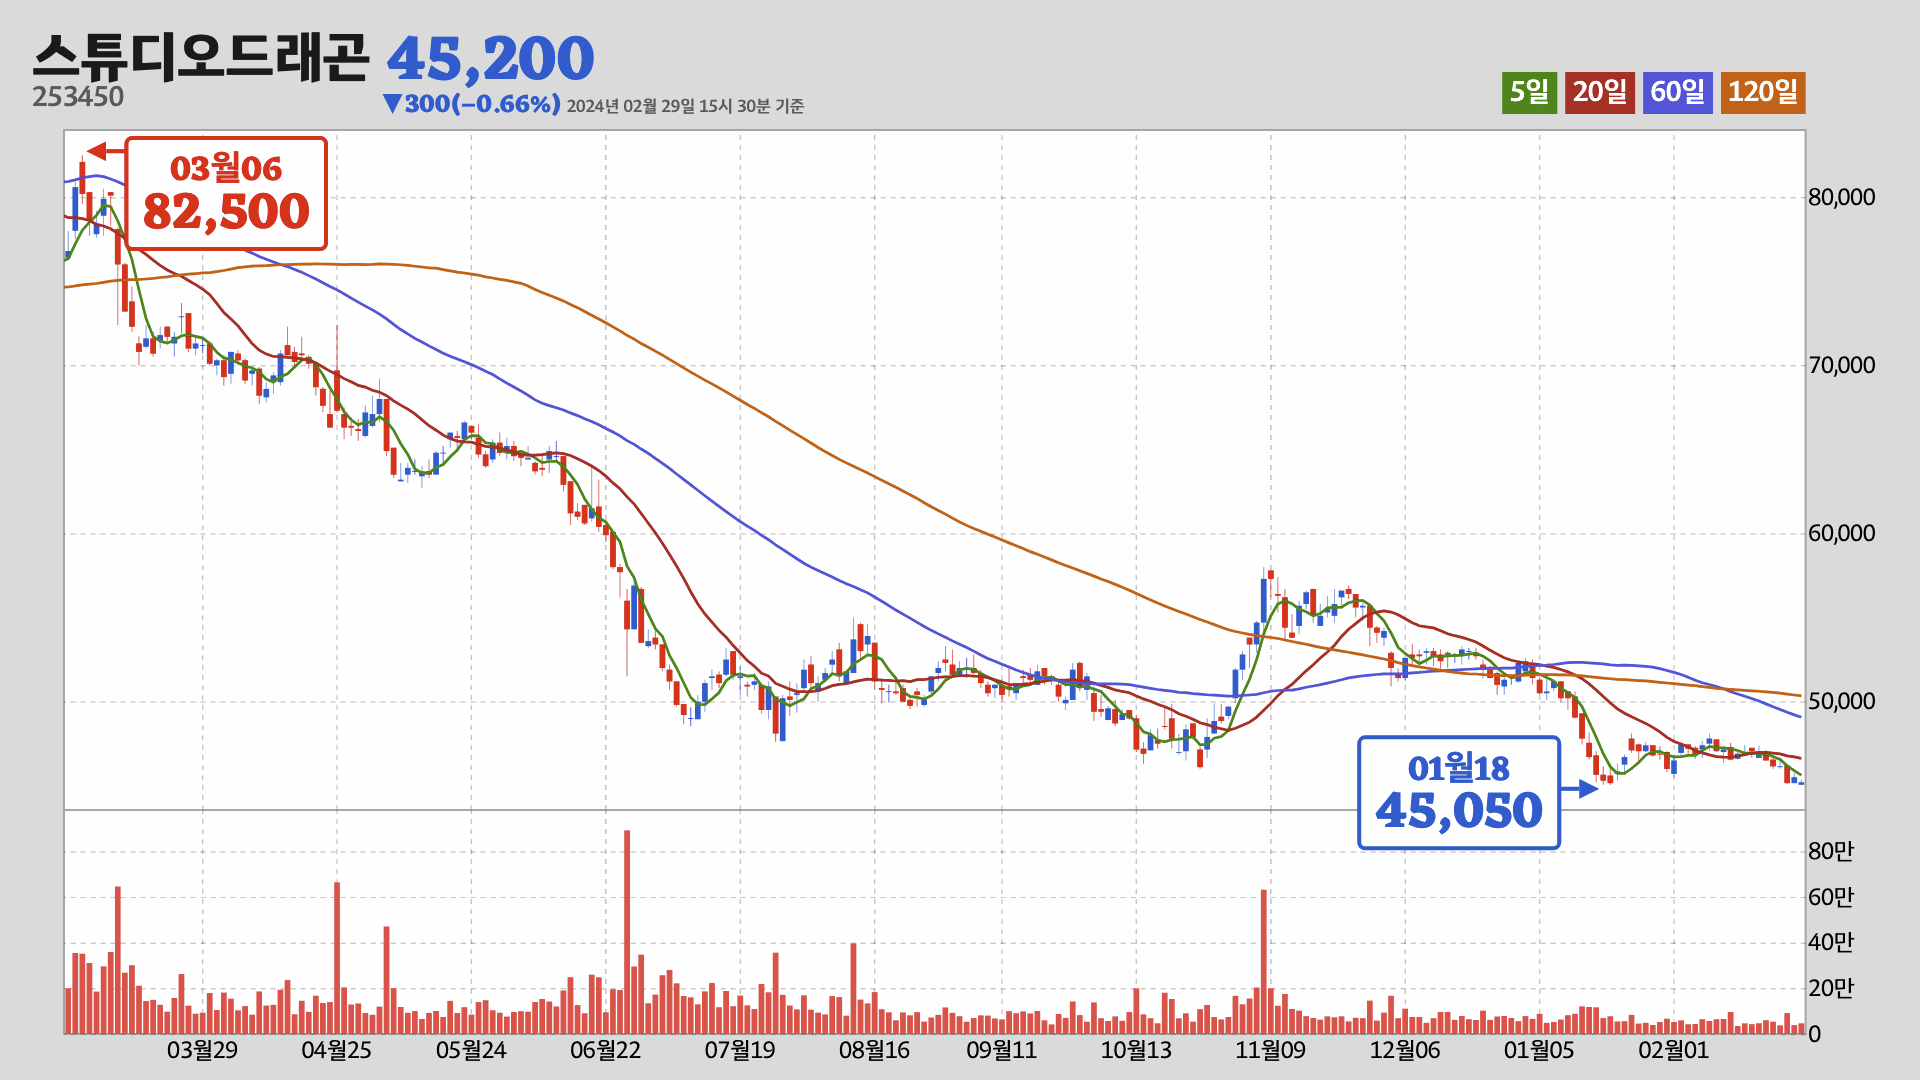1920x1080 pixels.
Task: Click the stock name 스튜디오드래곤
Action: (200, 57)
